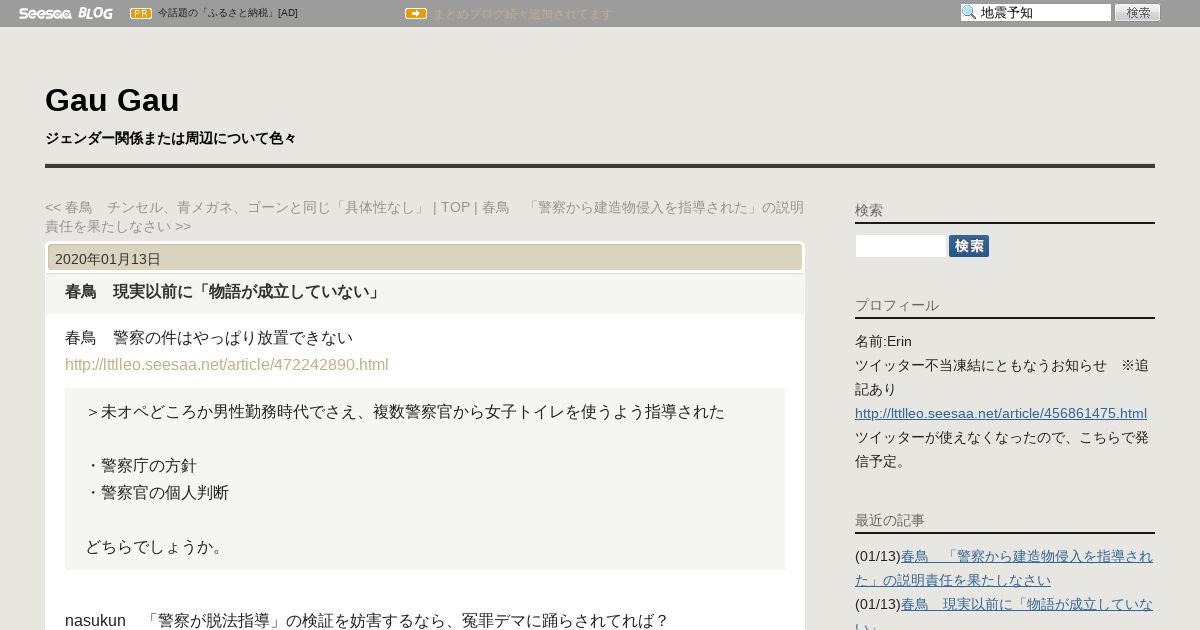Focus the top search field with 地震予知
Screen dimensions: 1200x630
1036,12
